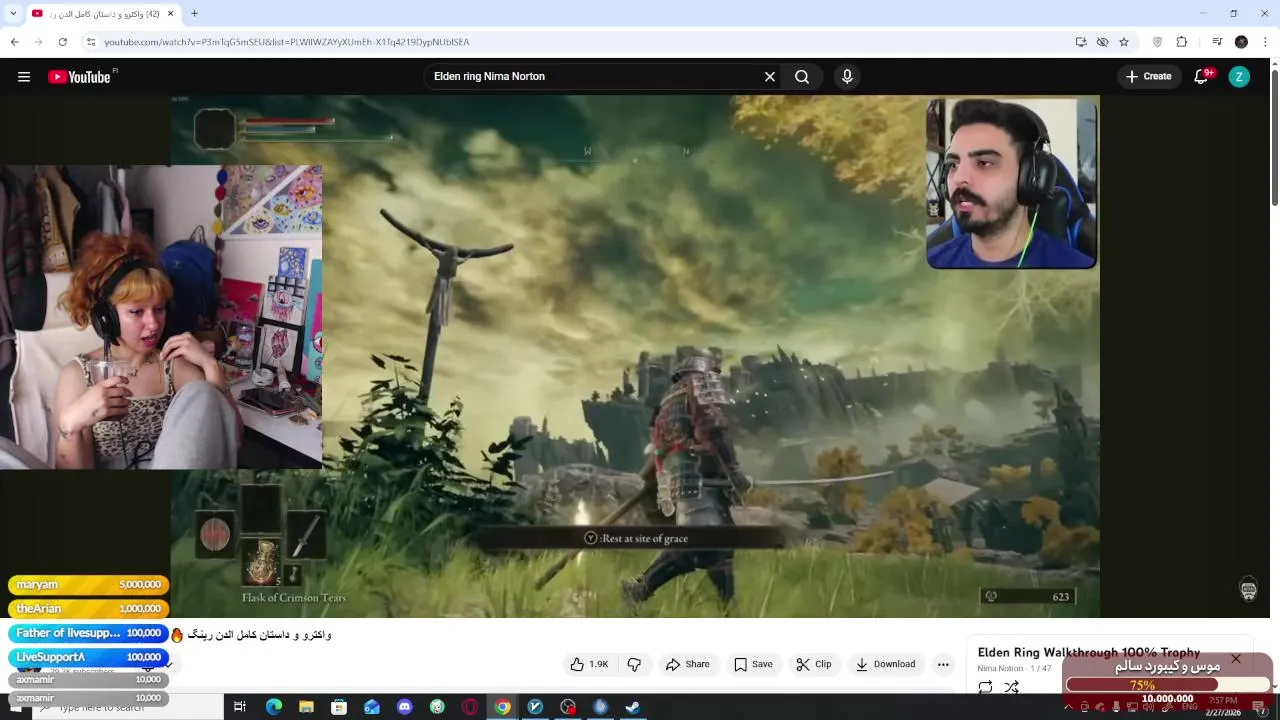Open the Windows notification center
The image size is (1280, 720).
tap(1259, 707)
